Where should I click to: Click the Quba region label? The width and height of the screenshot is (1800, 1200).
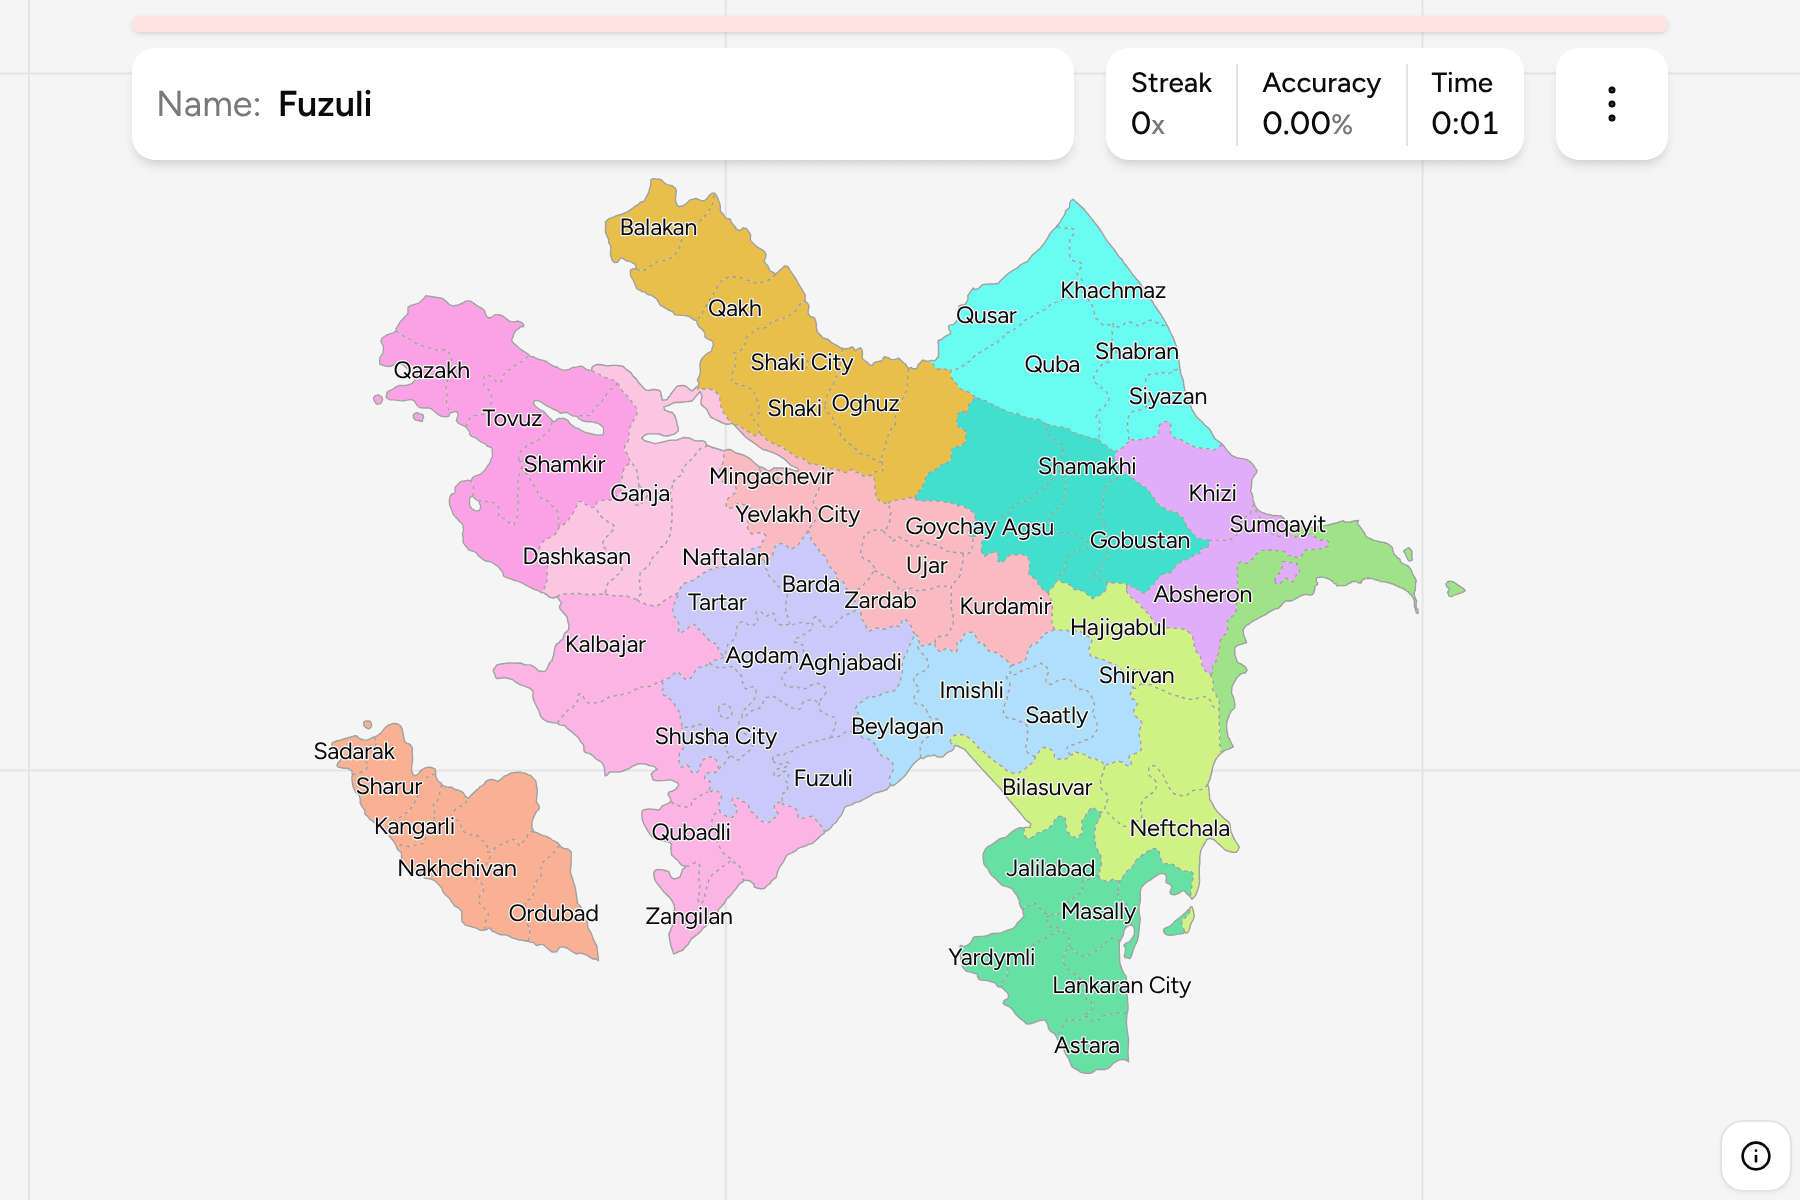coord(1052,365)
